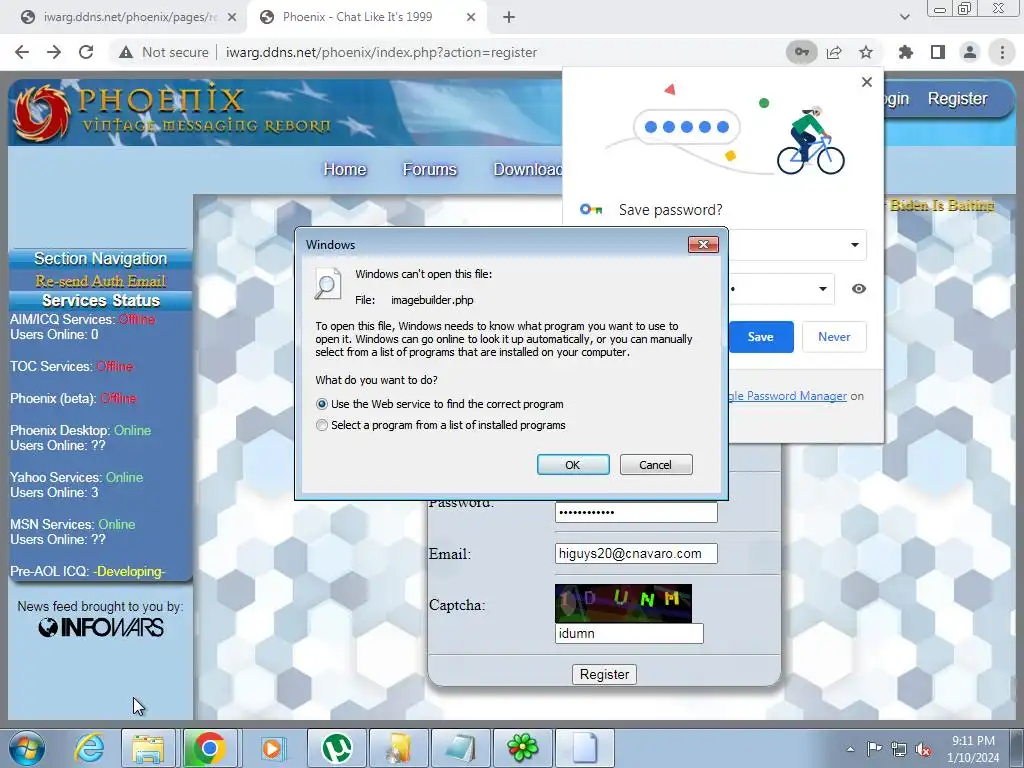Bookmark this page with the star icon

tap(866, 52)
